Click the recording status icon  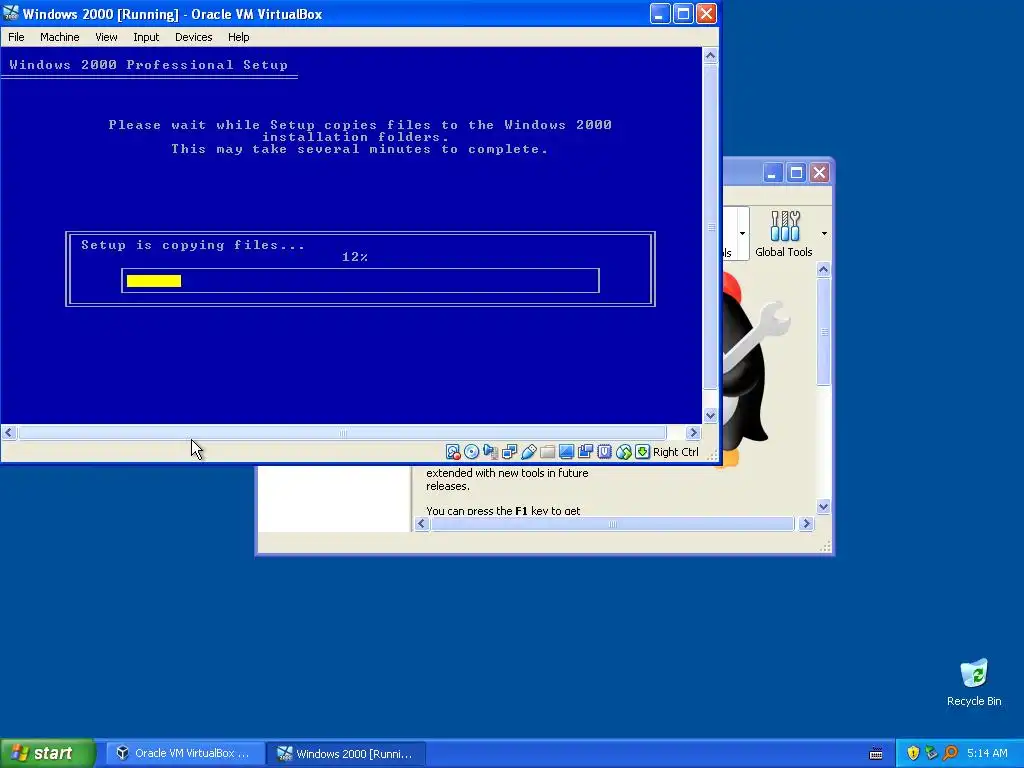[585, 452]
